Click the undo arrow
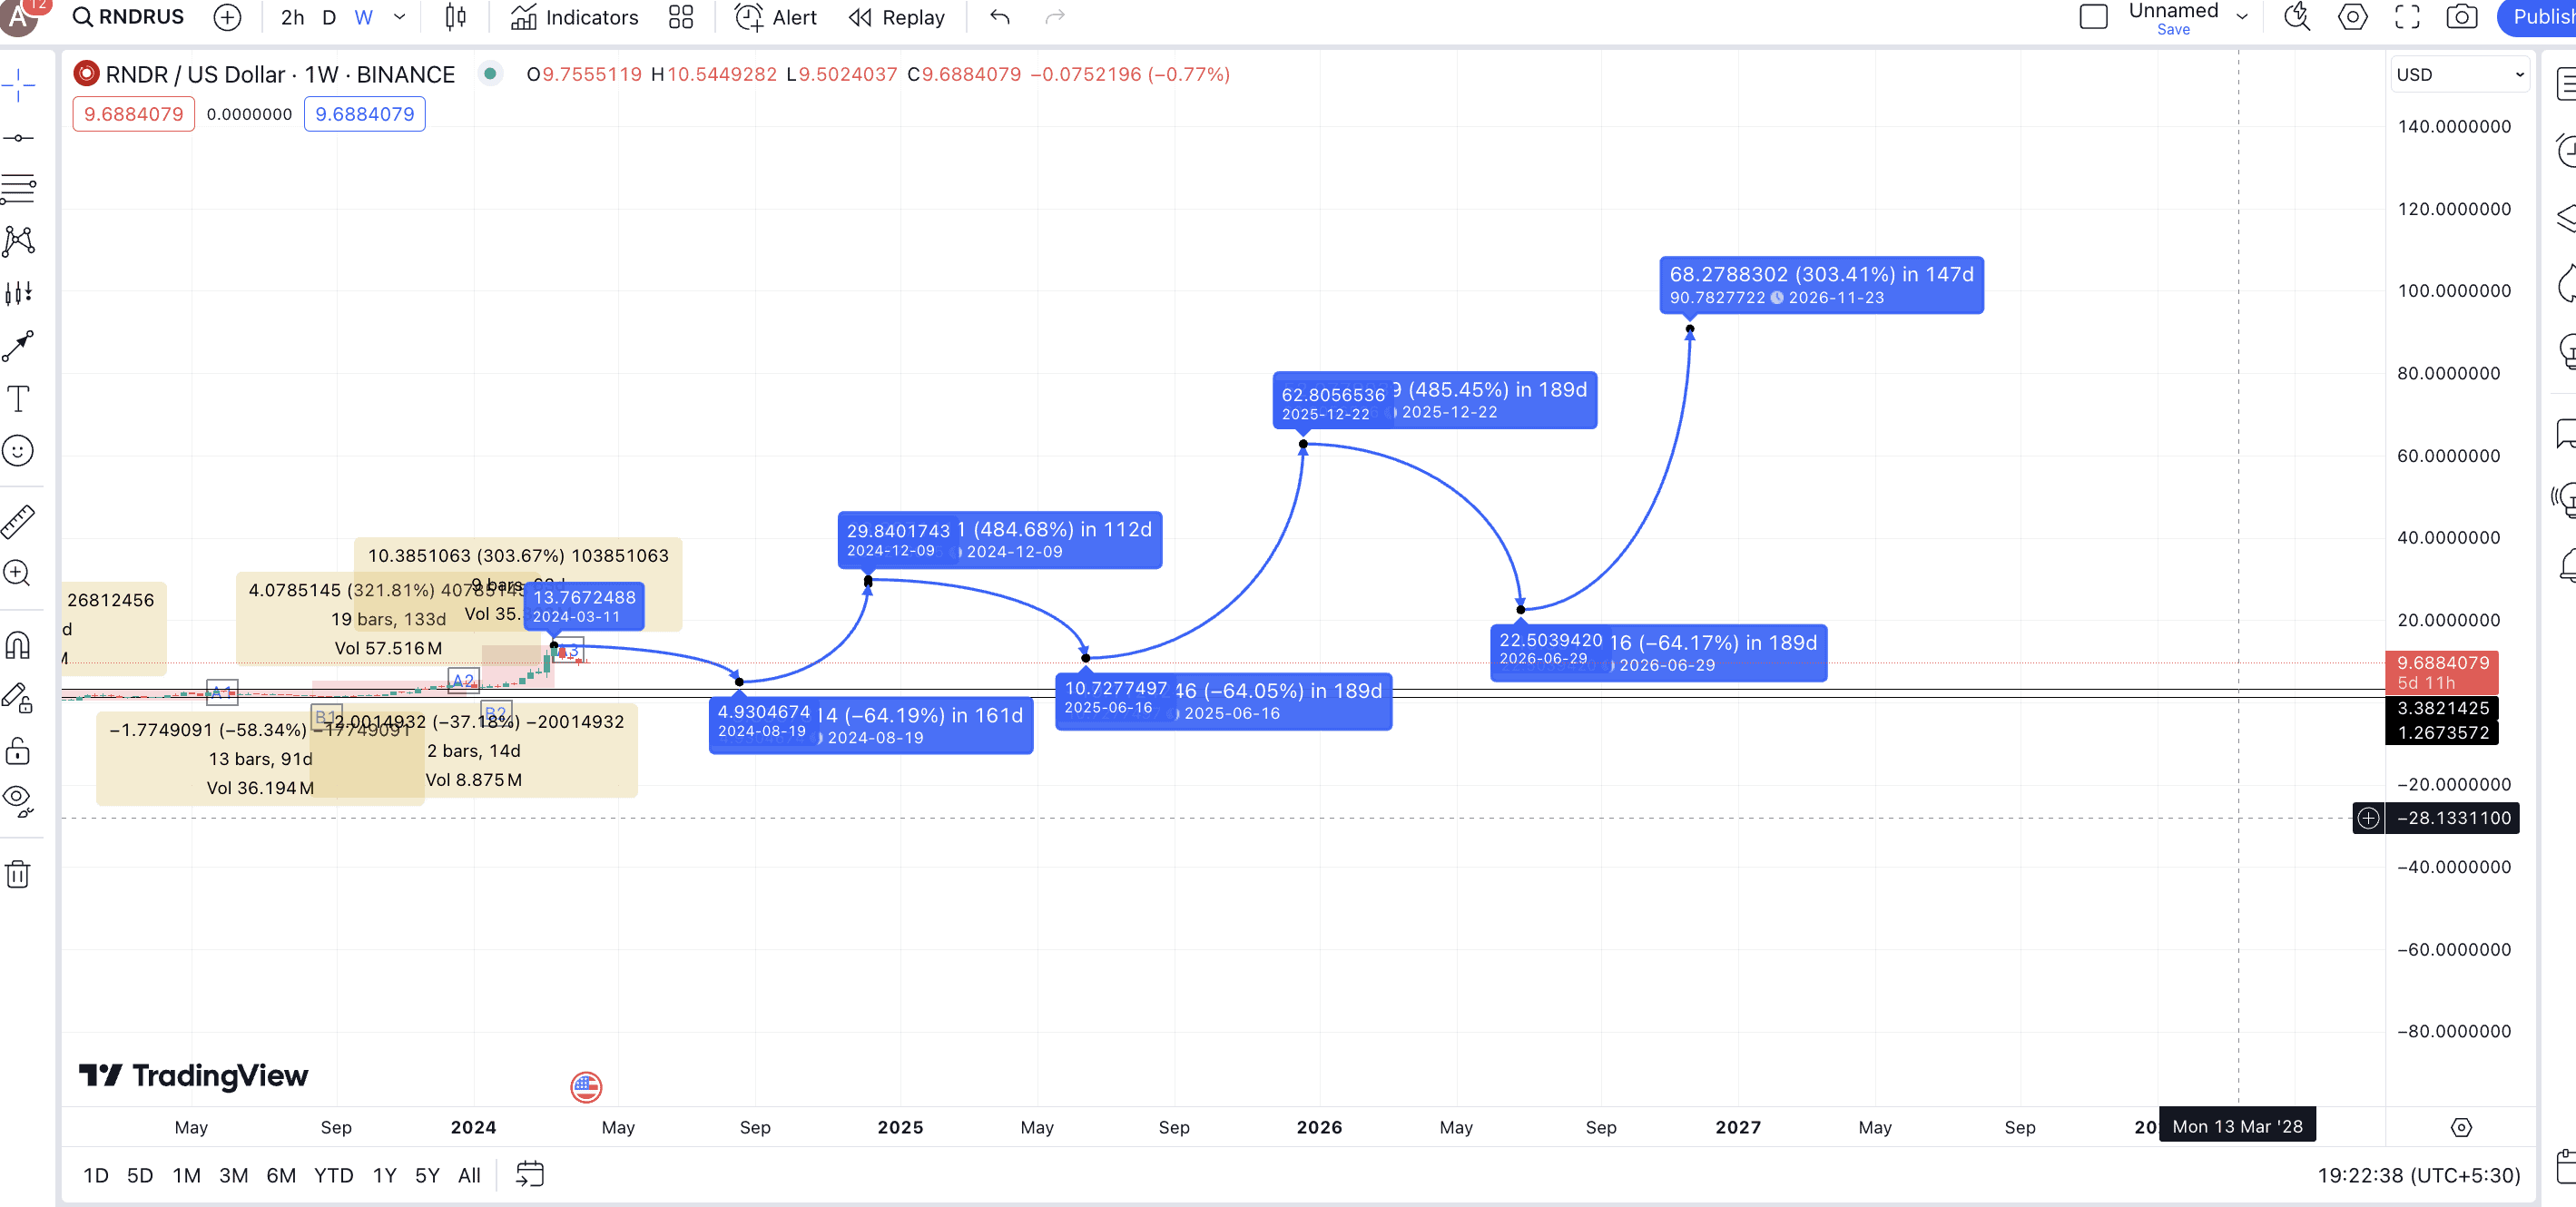The image size is (2576, 1207). click(999, 17)
